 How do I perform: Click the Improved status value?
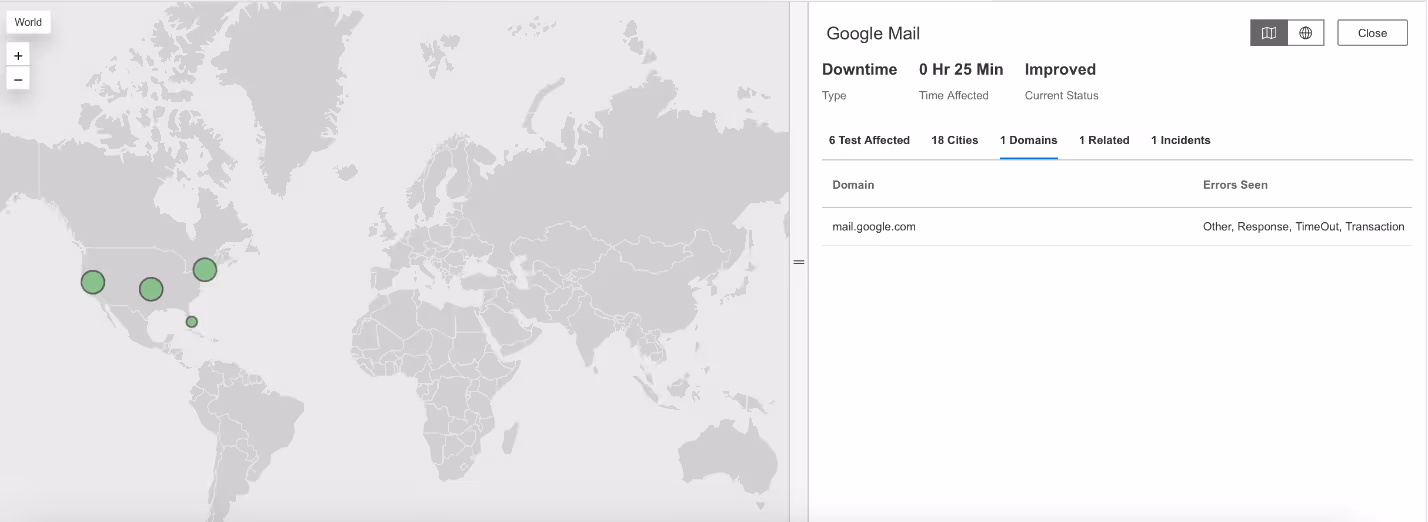1060,69
